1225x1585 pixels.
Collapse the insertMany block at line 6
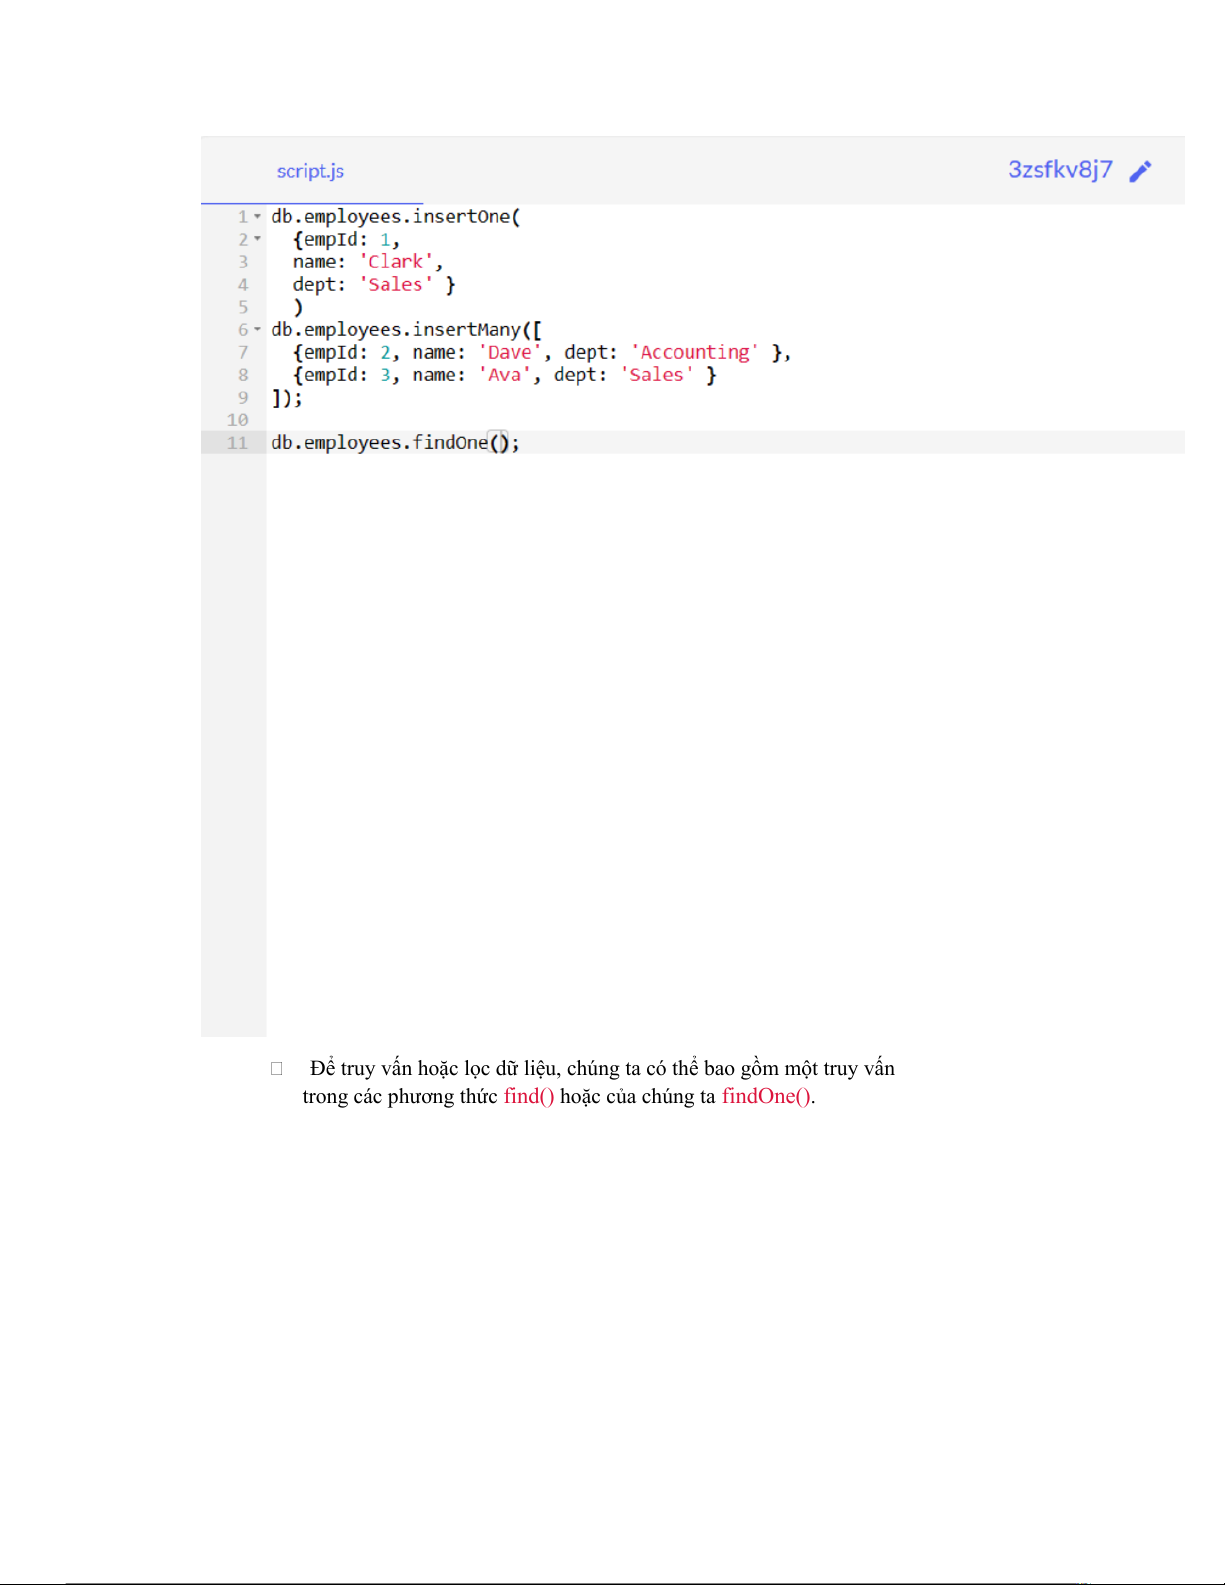pyautogui.click(x=258, y=329)
